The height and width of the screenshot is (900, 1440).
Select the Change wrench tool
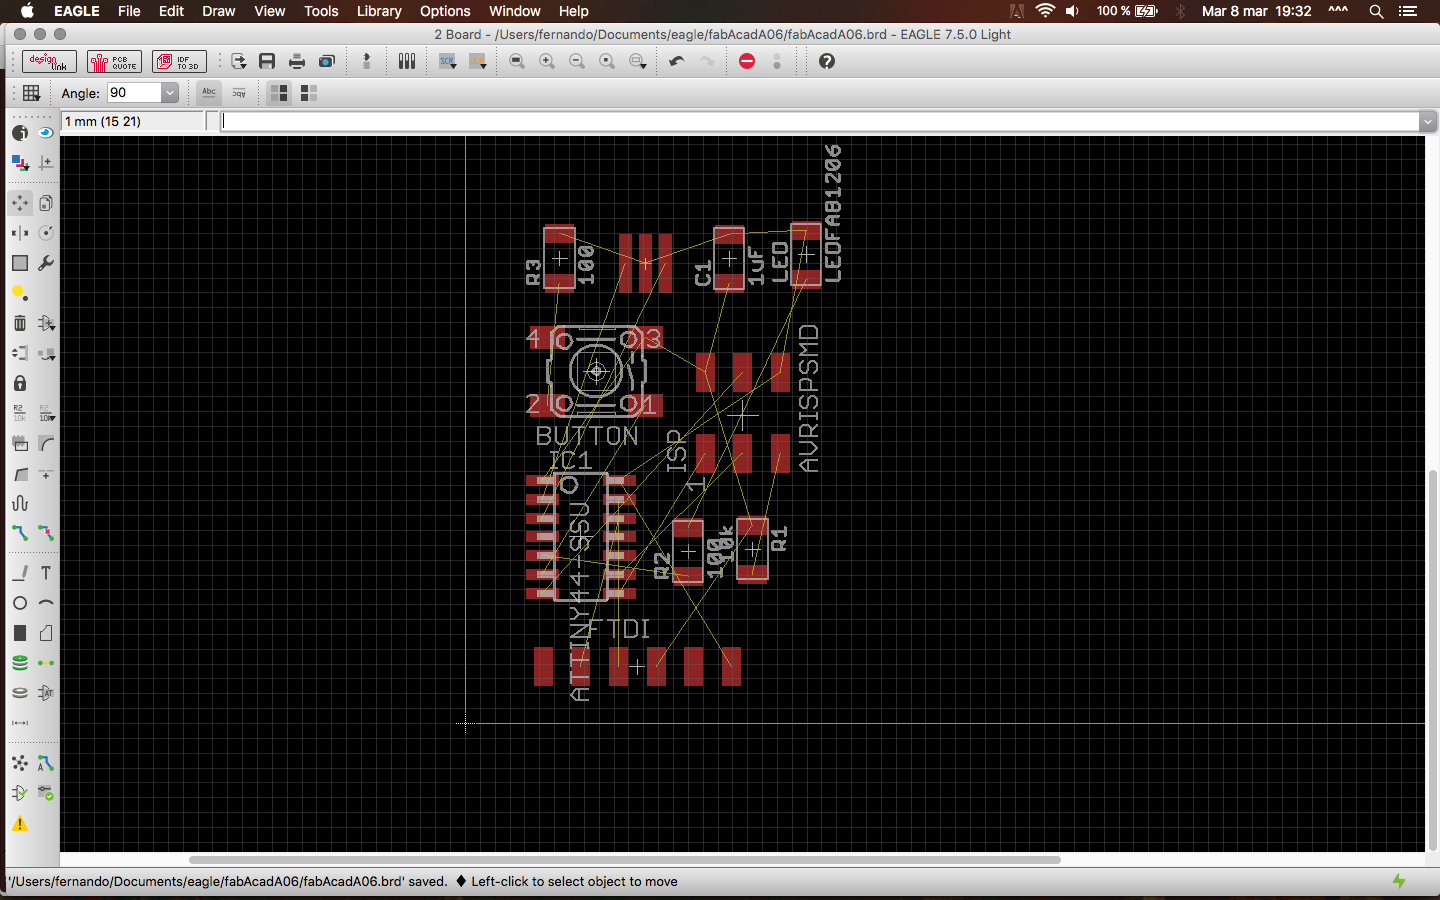pyautogui.click(x=46, y=263)
